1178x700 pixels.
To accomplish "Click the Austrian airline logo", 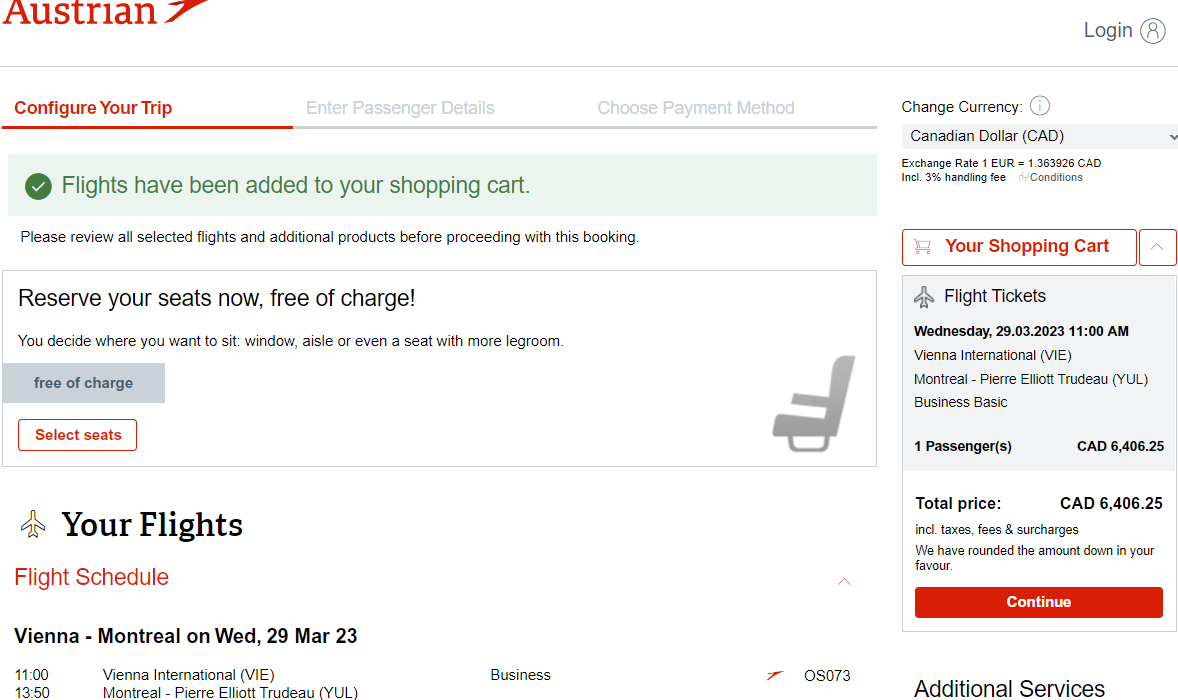I will [106, 12].
